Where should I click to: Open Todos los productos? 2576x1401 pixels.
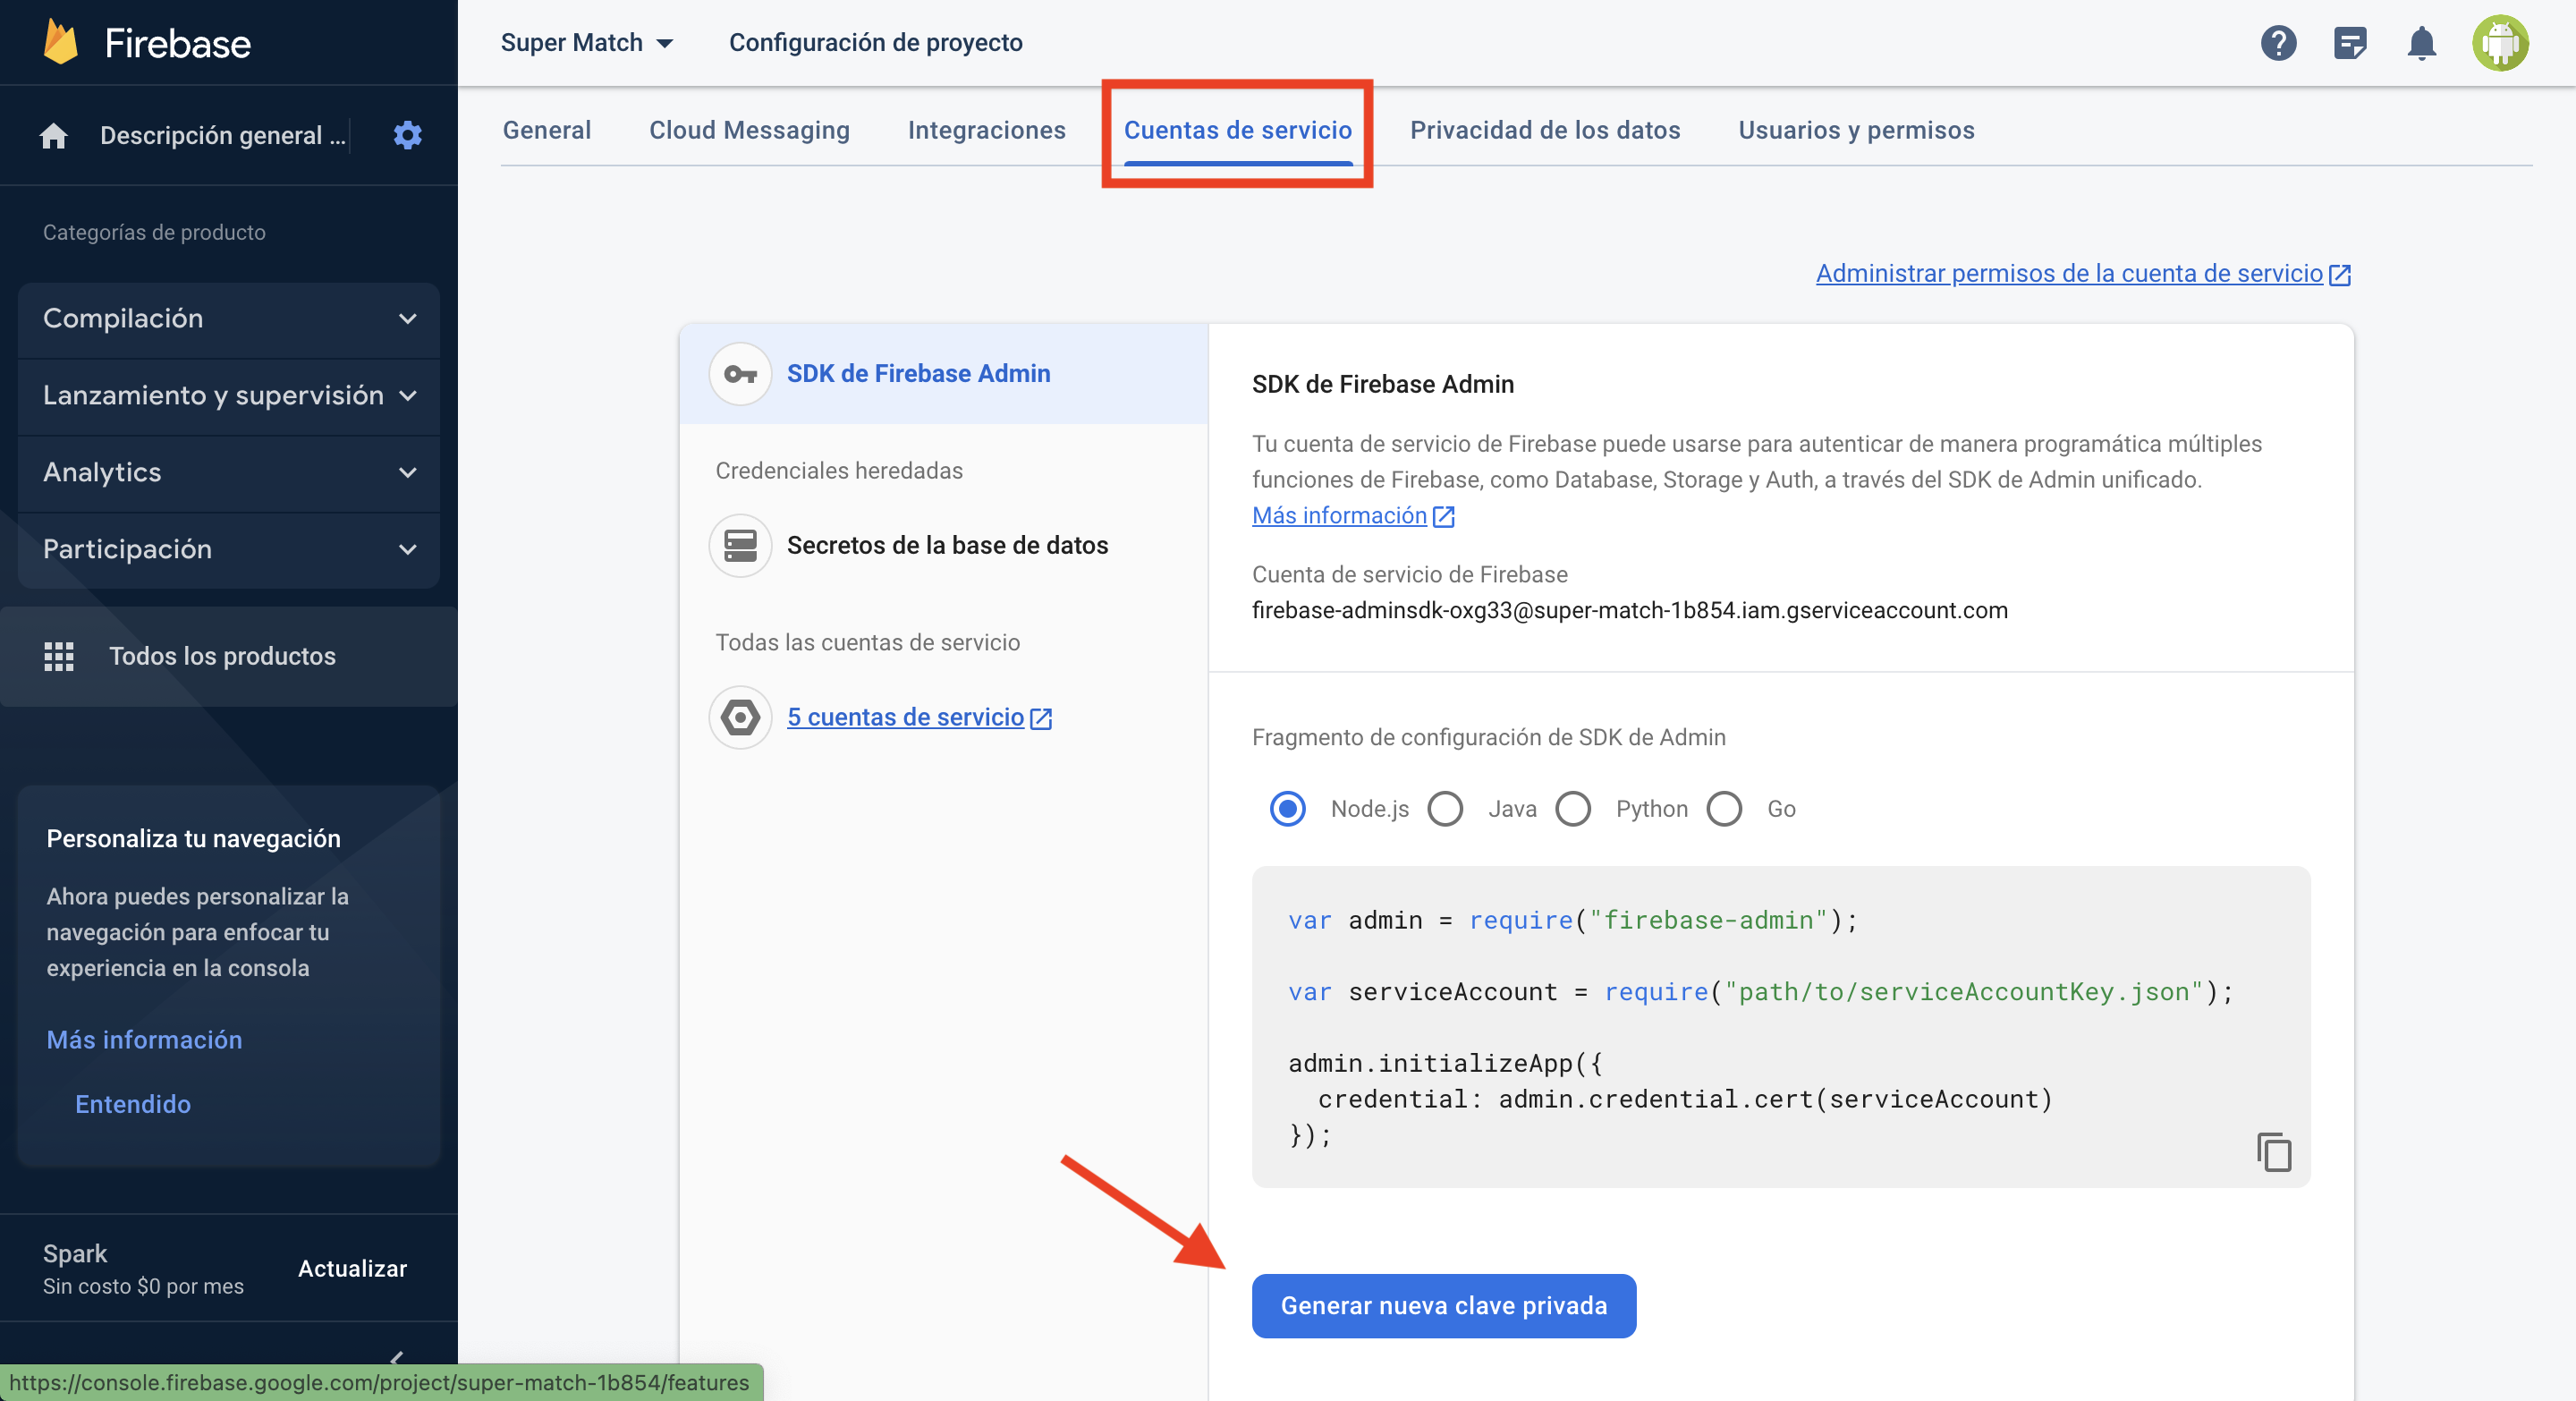(x=229, y=656)
